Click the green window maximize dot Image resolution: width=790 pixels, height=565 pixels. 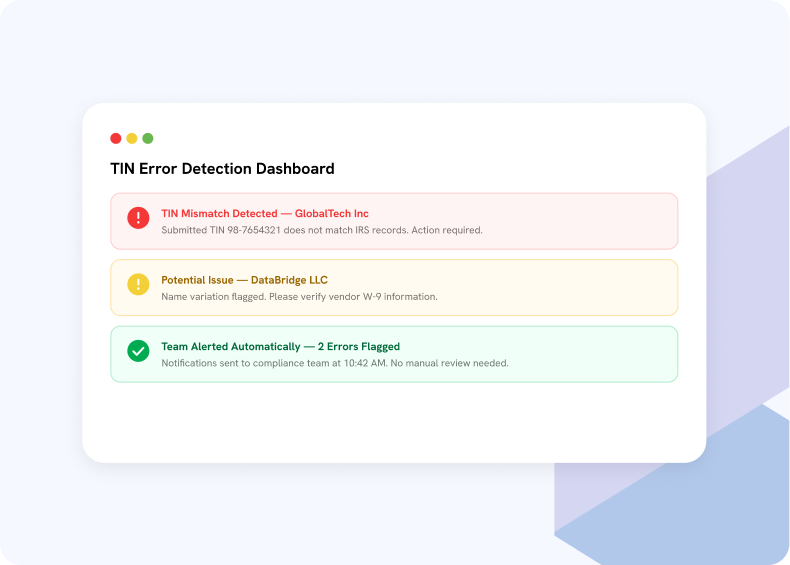148,138
